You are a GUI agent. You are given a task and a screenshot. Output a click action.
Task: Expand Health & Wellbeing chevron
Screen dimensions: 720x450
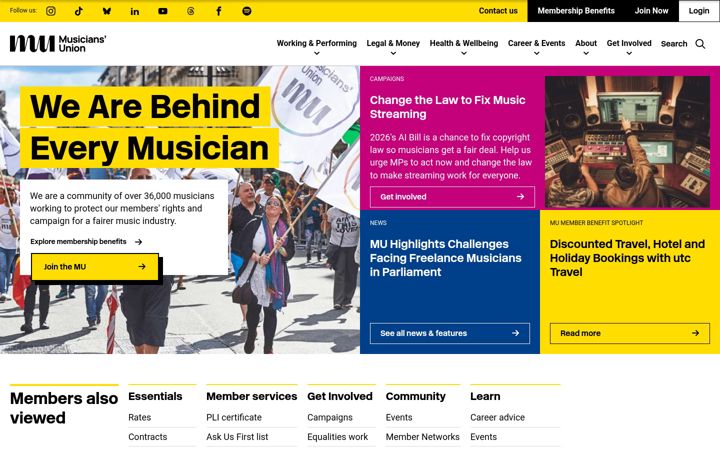pos(464,53)
